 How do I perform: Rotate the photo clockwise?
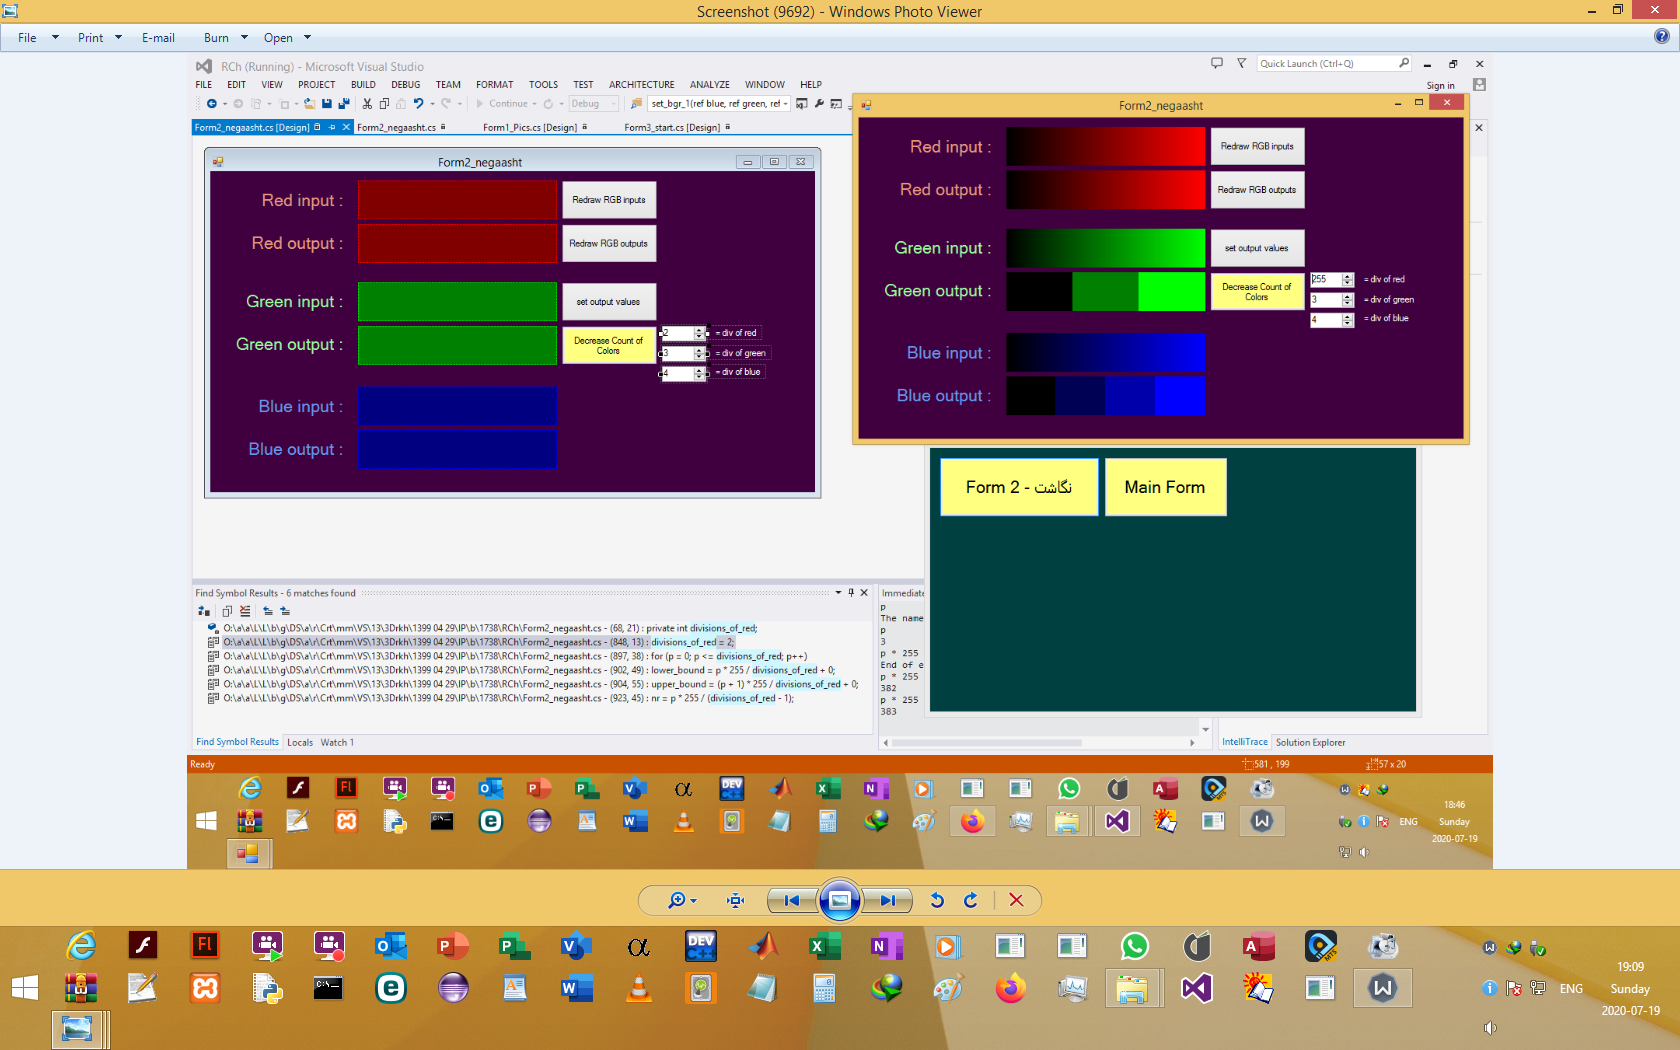pos(971,900)
